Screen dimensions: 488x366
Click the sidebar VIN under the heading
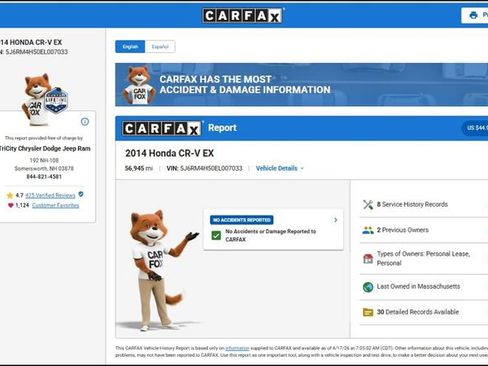34,52
